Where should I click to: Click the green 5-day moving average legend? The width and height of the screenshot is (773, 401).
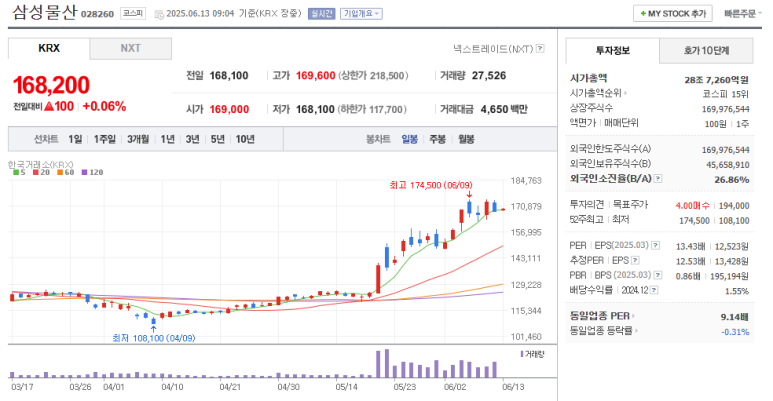[x=19, y=172]
